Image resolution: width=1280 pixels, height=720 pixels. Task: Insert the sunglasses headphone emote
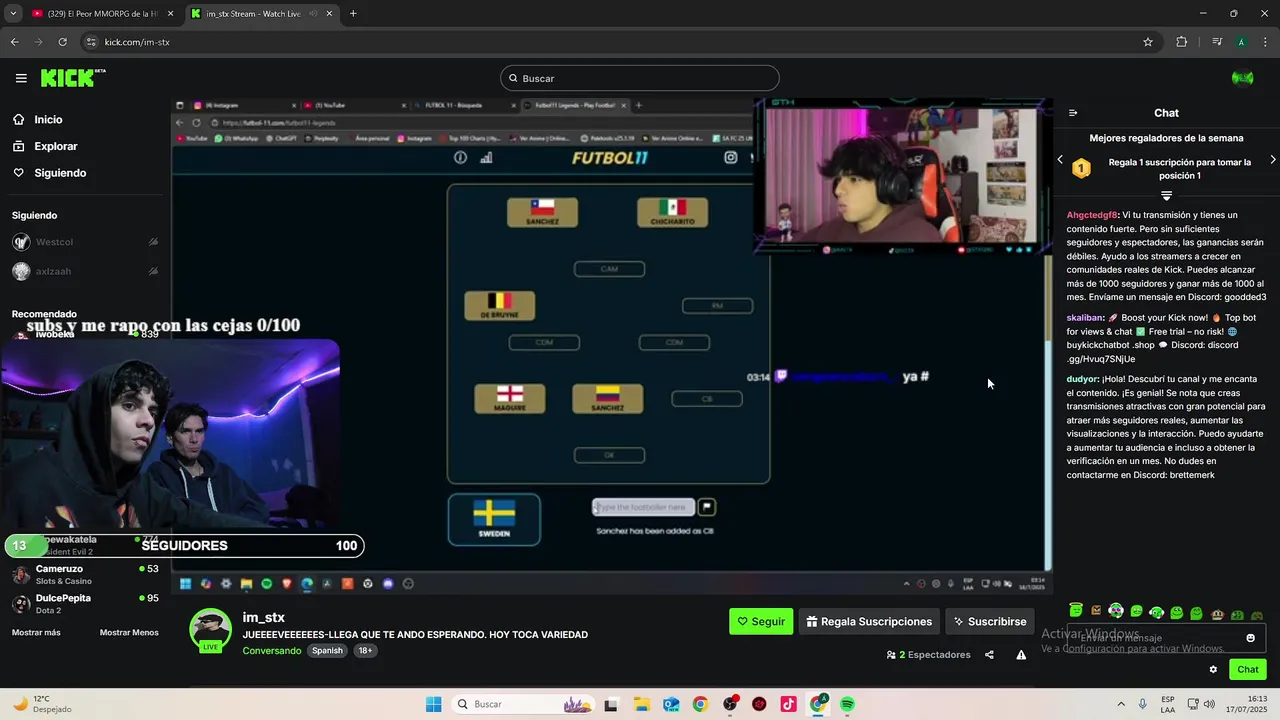[x=1116, y=611]
